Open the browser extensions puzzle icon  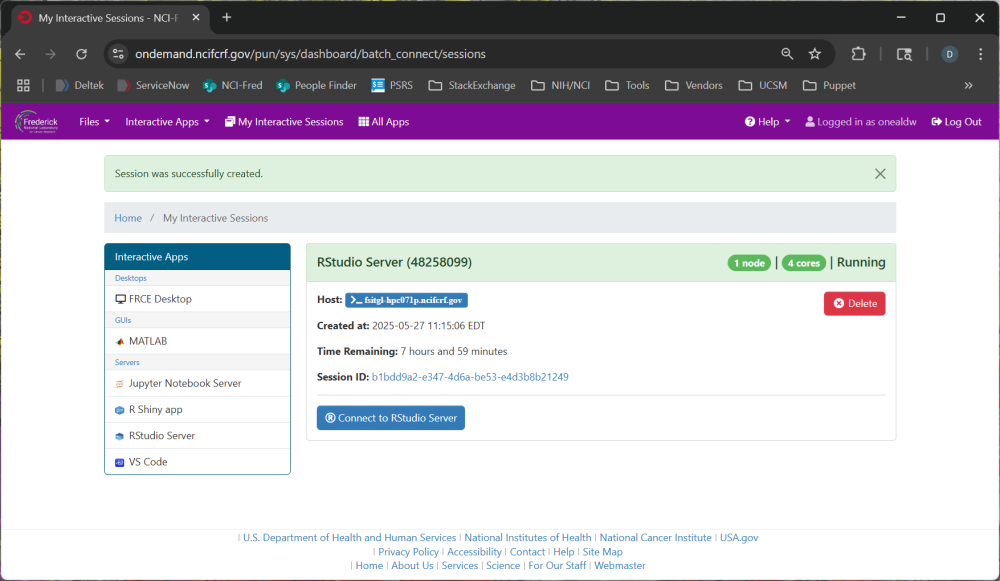point(858,54)
